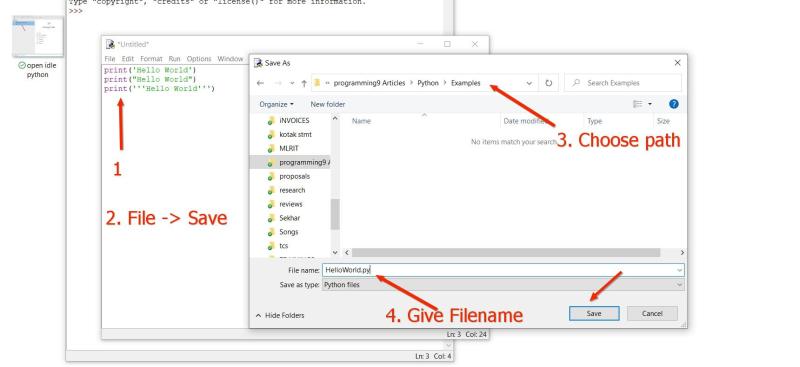
Task: Open Format menu in Untitled editor
Action: [151, 59]
